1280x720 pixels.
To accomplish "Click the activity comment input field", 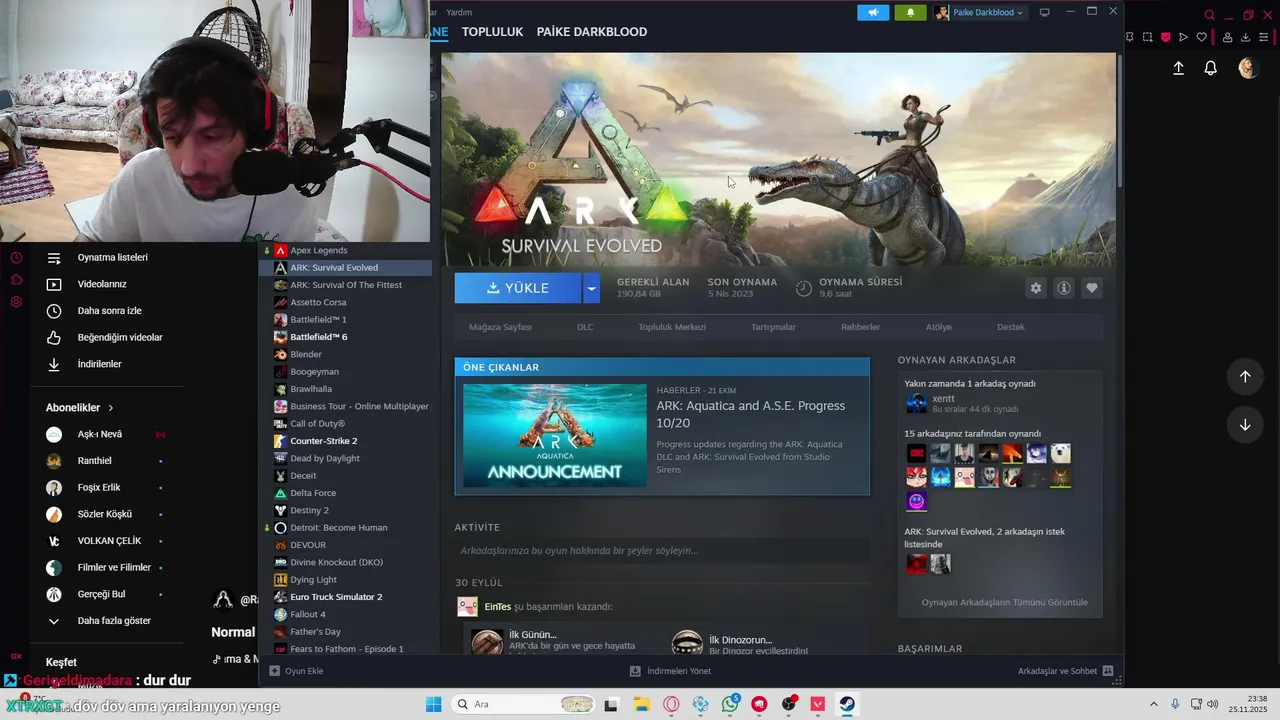I will click(x=662, y=551).
